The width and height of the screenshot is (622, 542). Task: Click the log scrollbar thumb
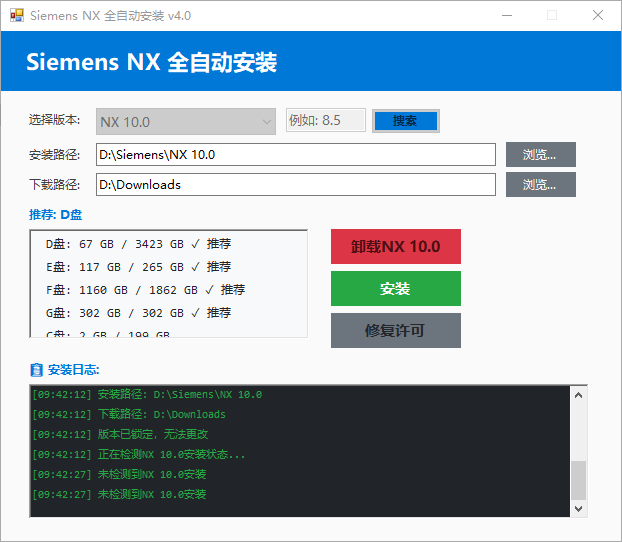tap(578, 480)
